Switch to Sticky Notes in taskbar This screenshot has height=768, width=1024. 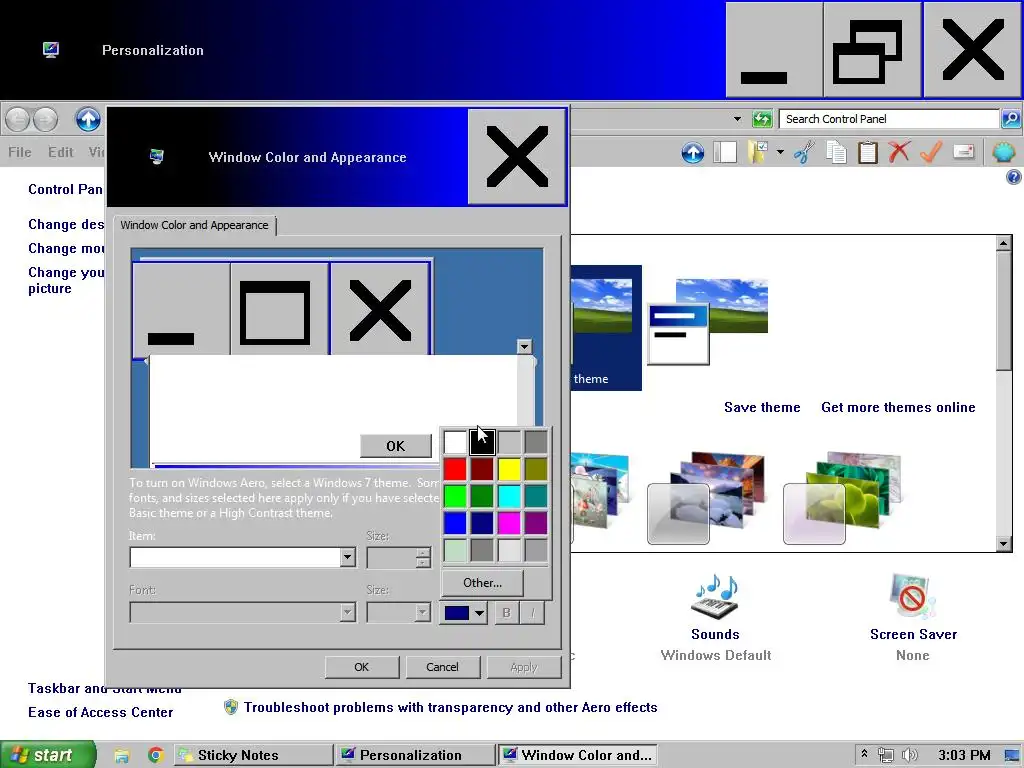tap(253, 755)
